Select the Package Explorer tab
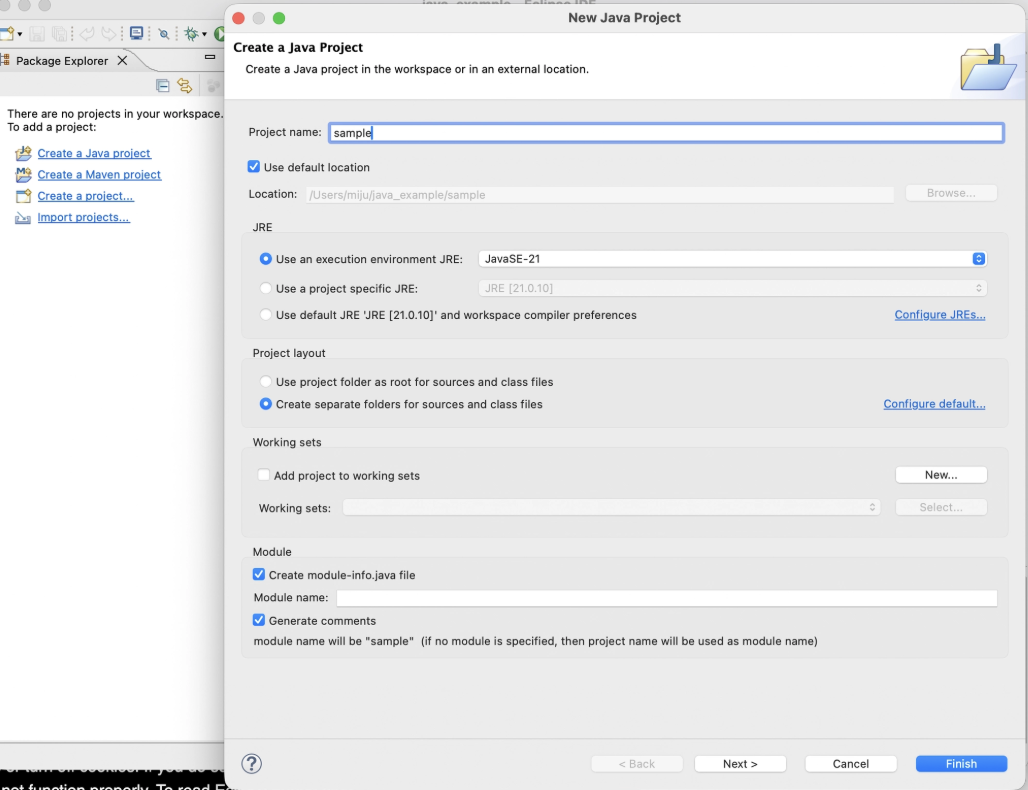 [62, 61]
